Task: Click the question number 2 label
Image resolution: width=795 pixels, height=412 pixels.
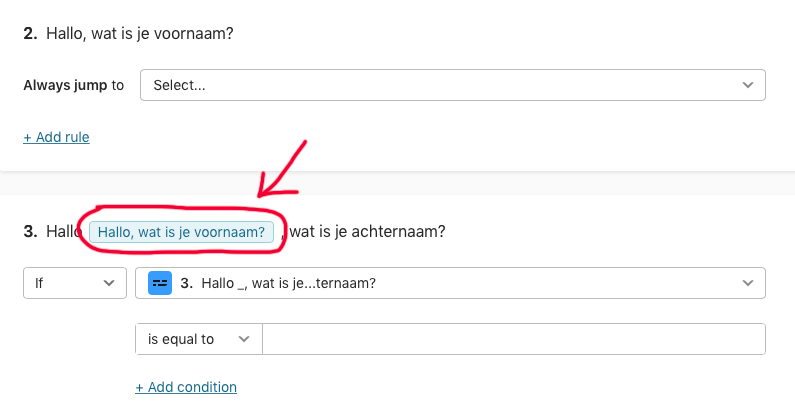Action: point(30,33)
